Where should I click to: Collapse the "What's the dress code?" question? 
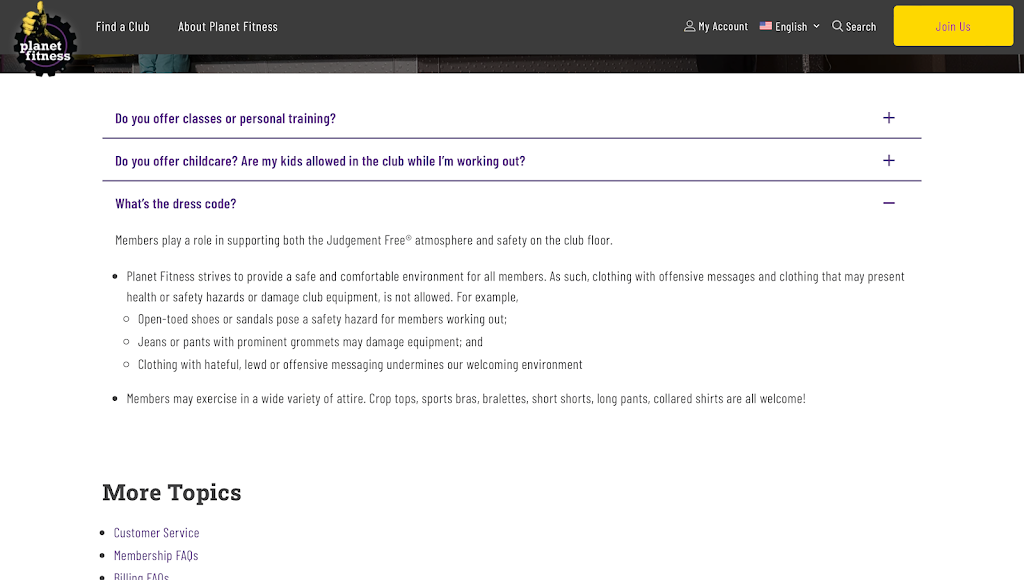click(x=176, y=204)
